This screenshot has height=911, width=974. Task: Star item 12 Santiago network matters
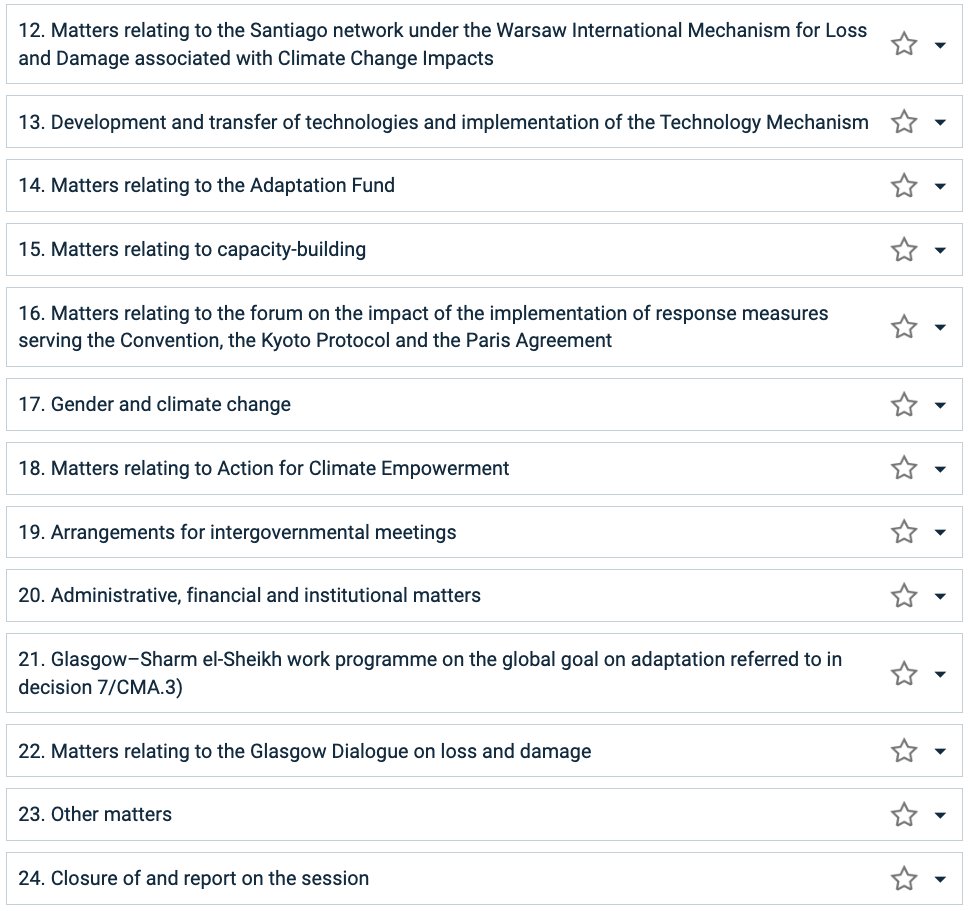pyautogui.click(x=904, y=44)
